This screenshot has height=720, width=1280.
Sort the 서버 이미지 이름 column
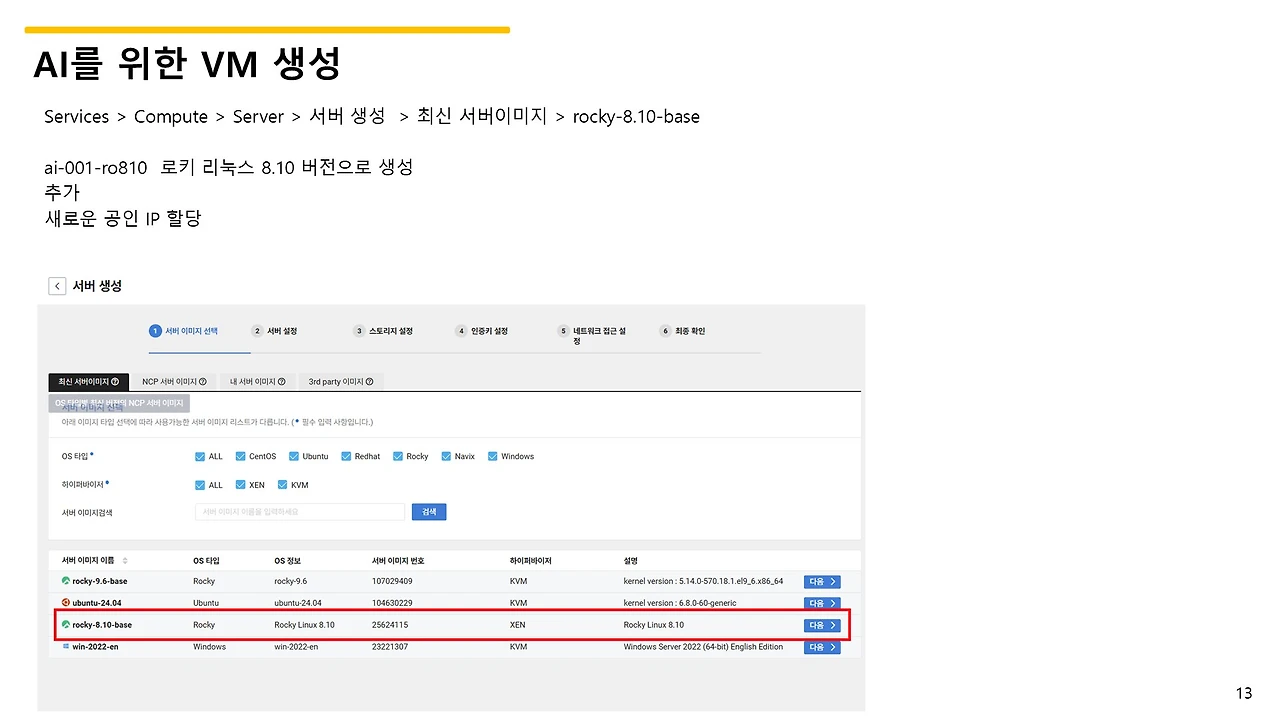pyautogui.click(x=125, y=560)
